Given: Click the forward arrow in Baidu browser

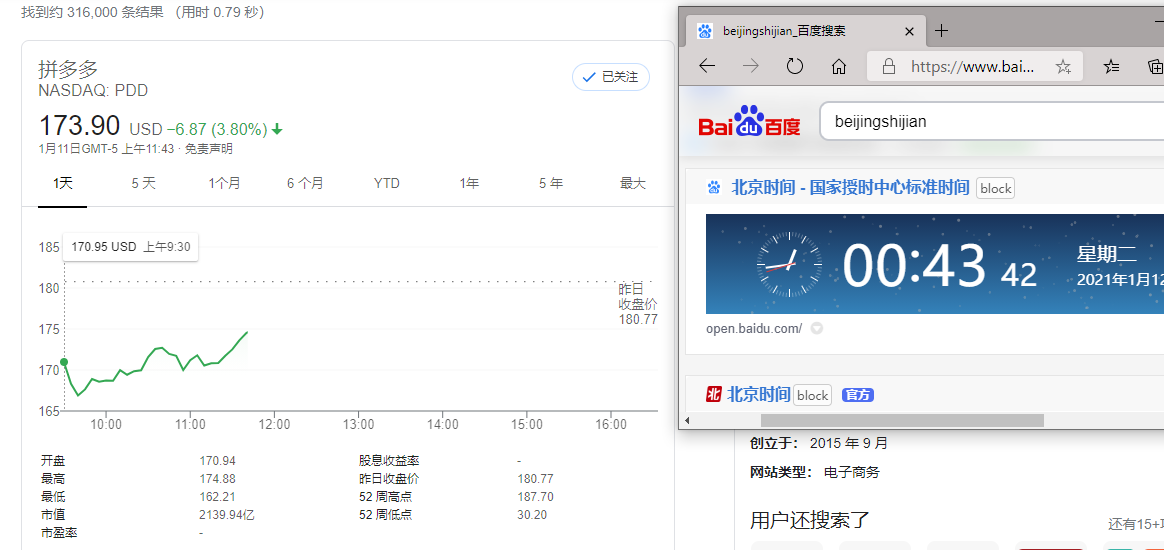Looking at the screenshot, I should pyautogui.click(x=751, y=67).
